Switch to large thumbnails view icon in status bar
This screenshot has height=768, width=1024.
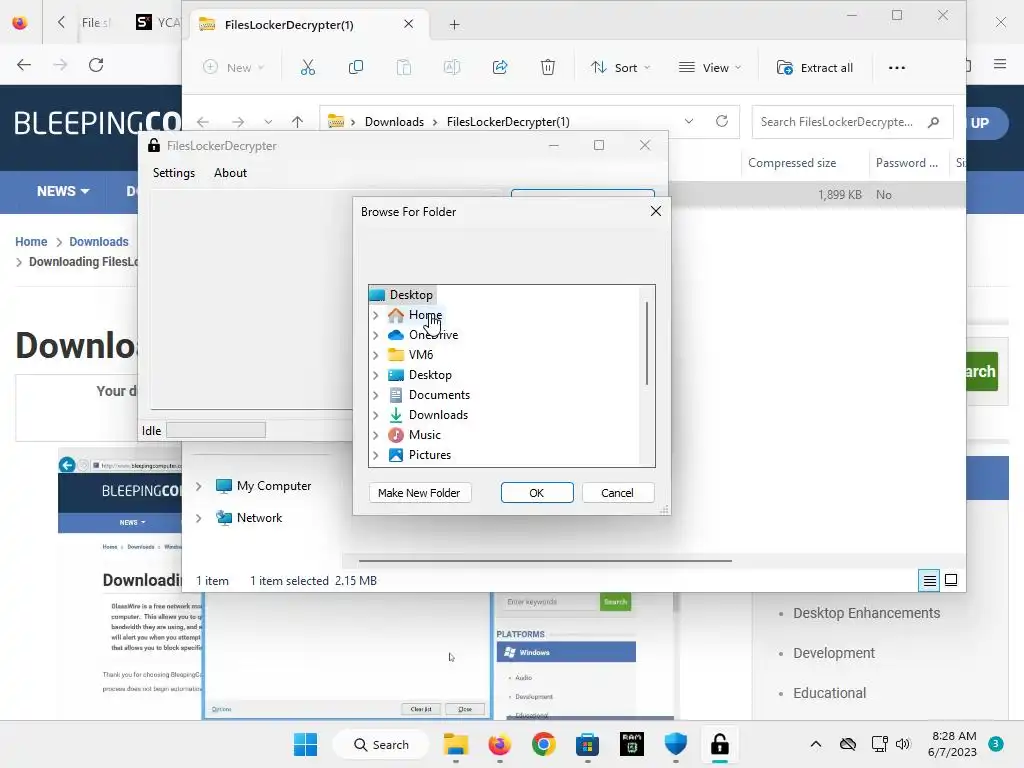[x=951, y=580]
